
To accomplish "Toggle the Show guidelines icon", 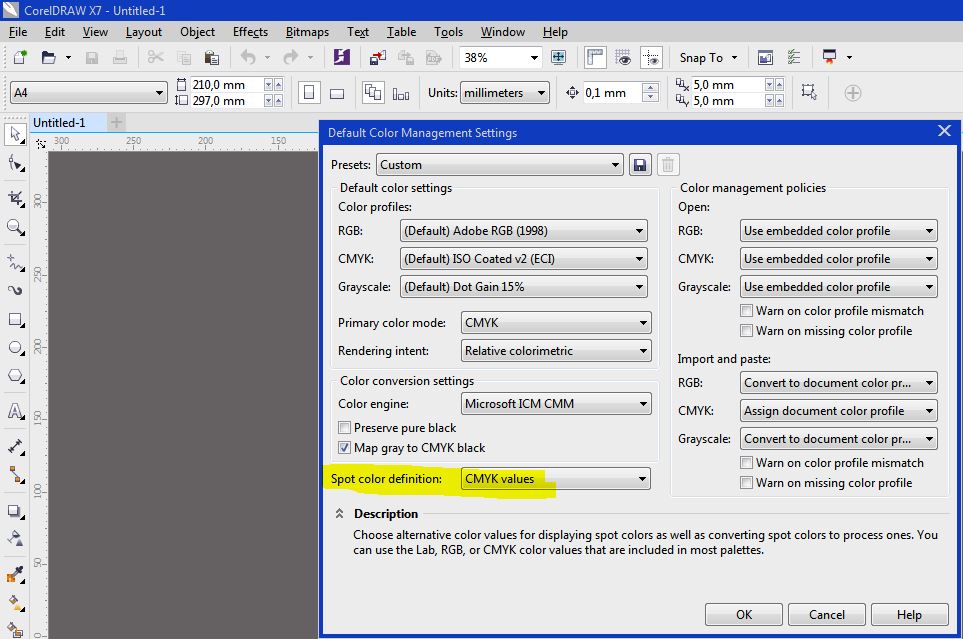I will (651, 57).
